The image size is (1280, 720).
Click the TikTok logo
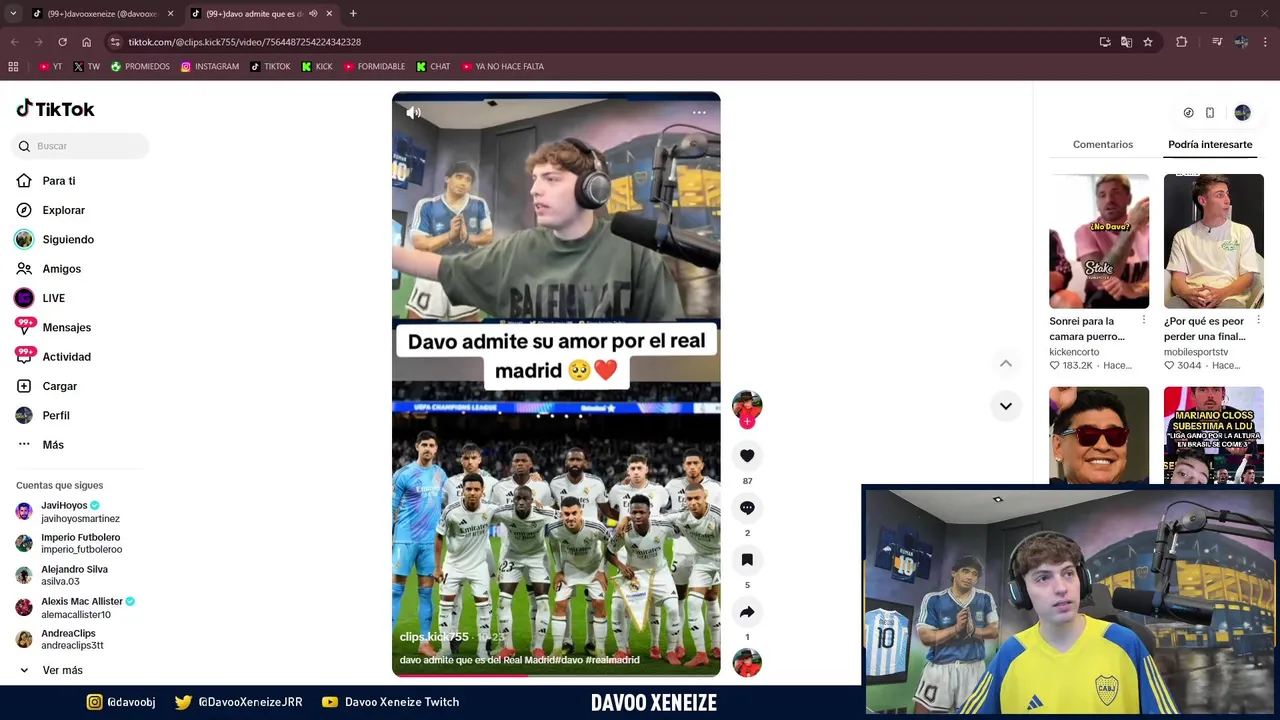pos(55,109)
